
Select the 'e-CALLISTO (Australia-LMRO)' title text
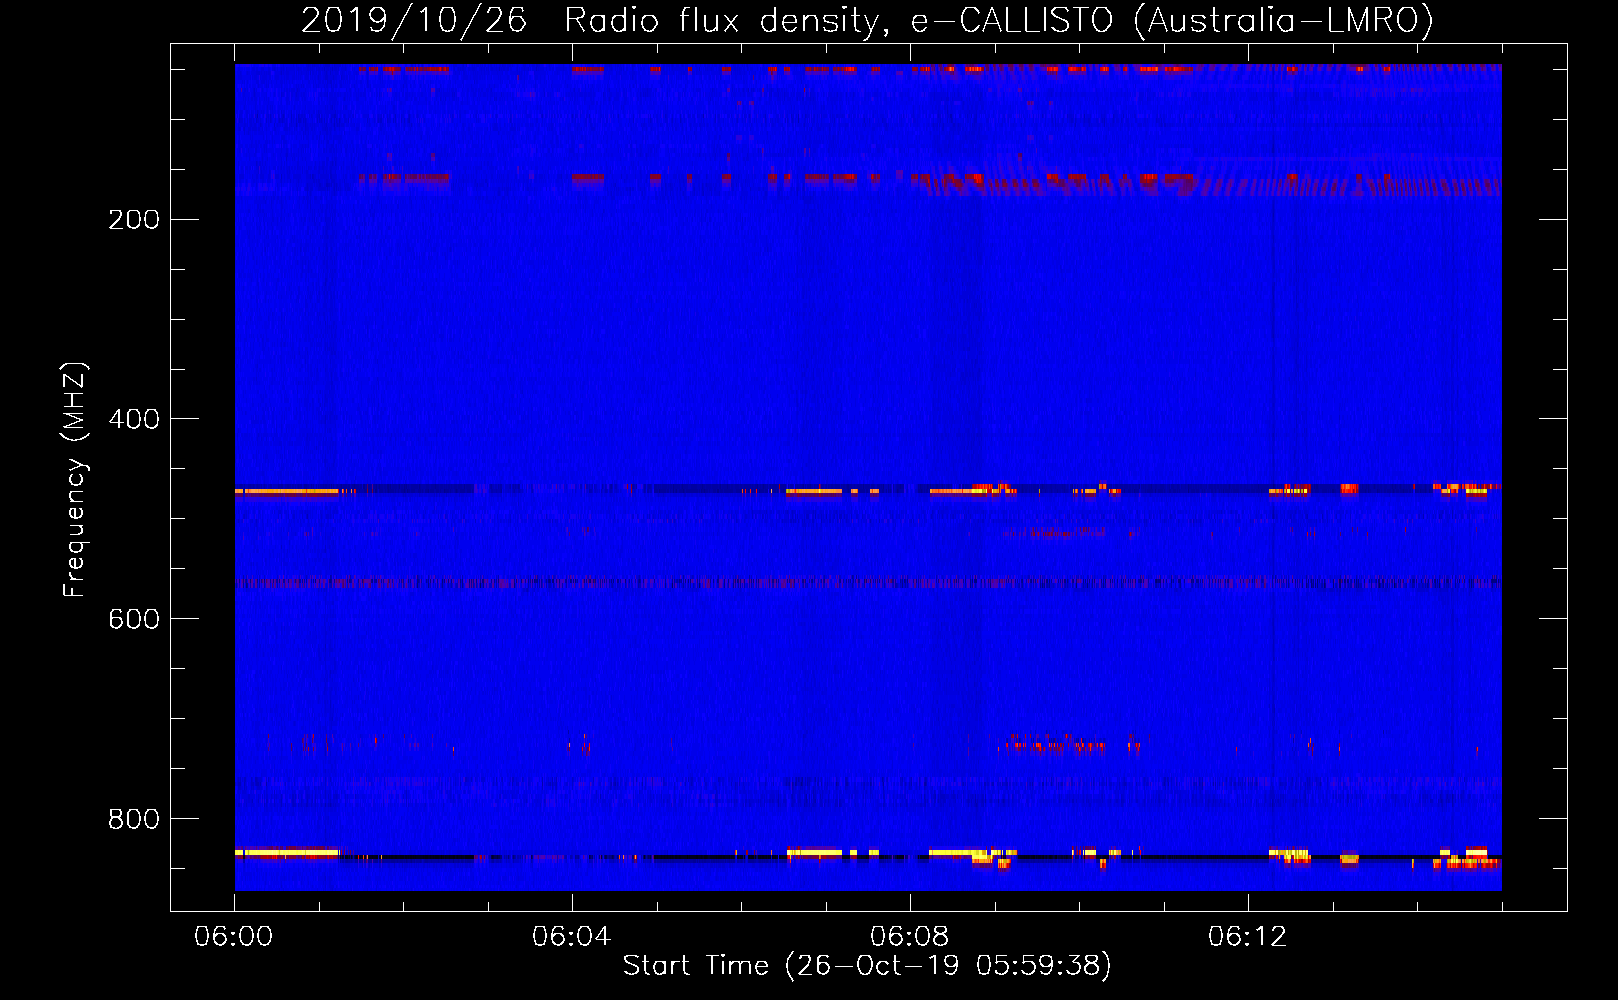click(x=1172, y=20)
